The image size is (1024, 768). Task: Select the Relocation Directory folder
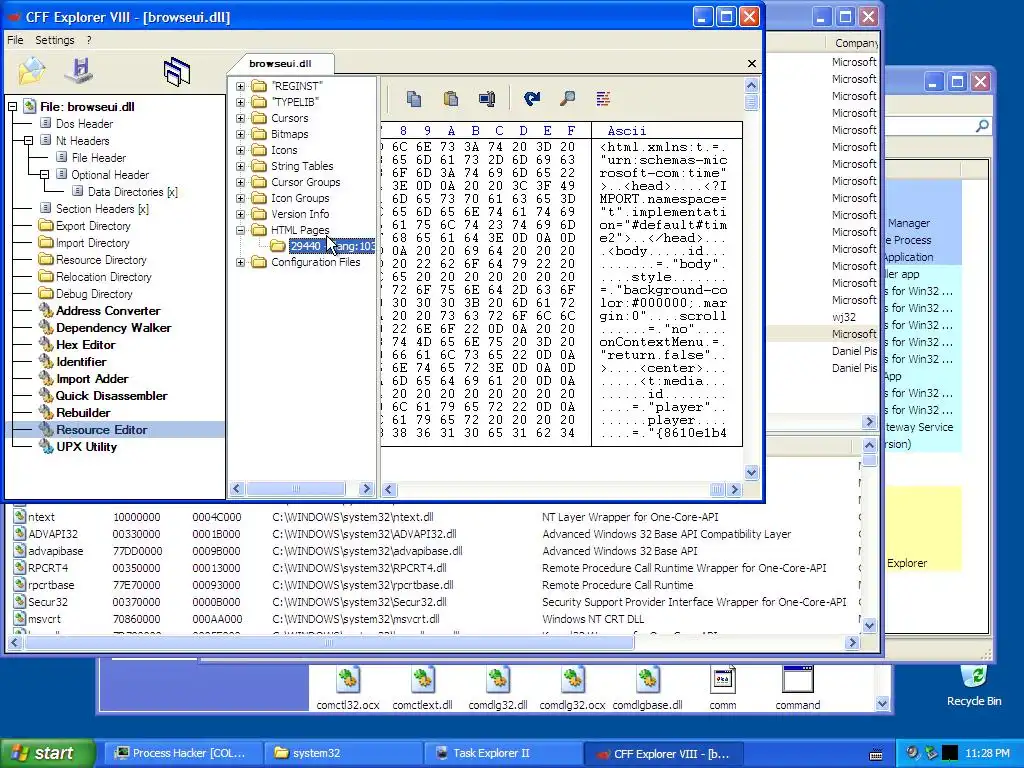tap(103, 277)
